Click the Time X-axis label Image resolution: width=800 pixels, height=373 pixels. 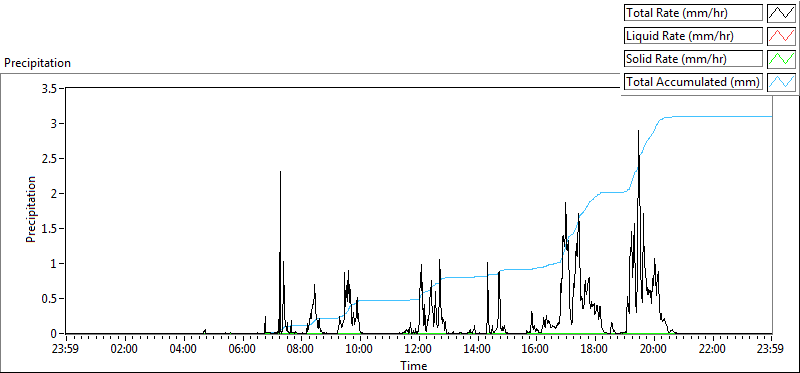(414, 365)
